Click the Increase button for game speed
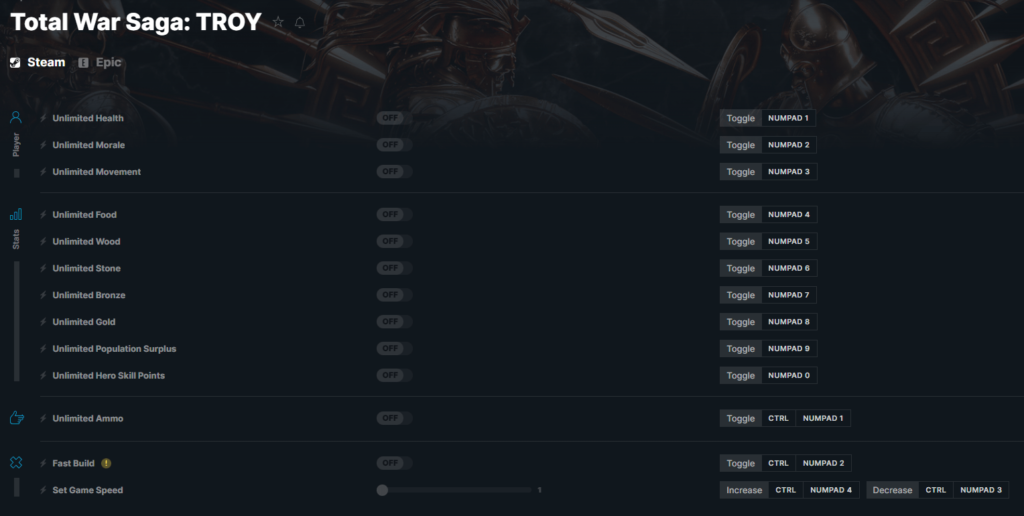1024x516 pixels. click(744, 490)
